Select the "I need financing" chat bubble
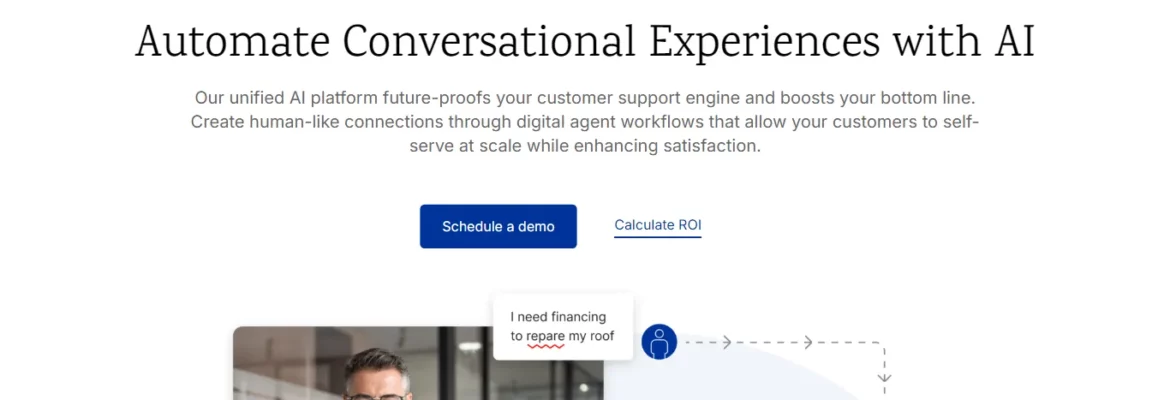Screen dimensions: 1170x400 click(x=563, y=327)
